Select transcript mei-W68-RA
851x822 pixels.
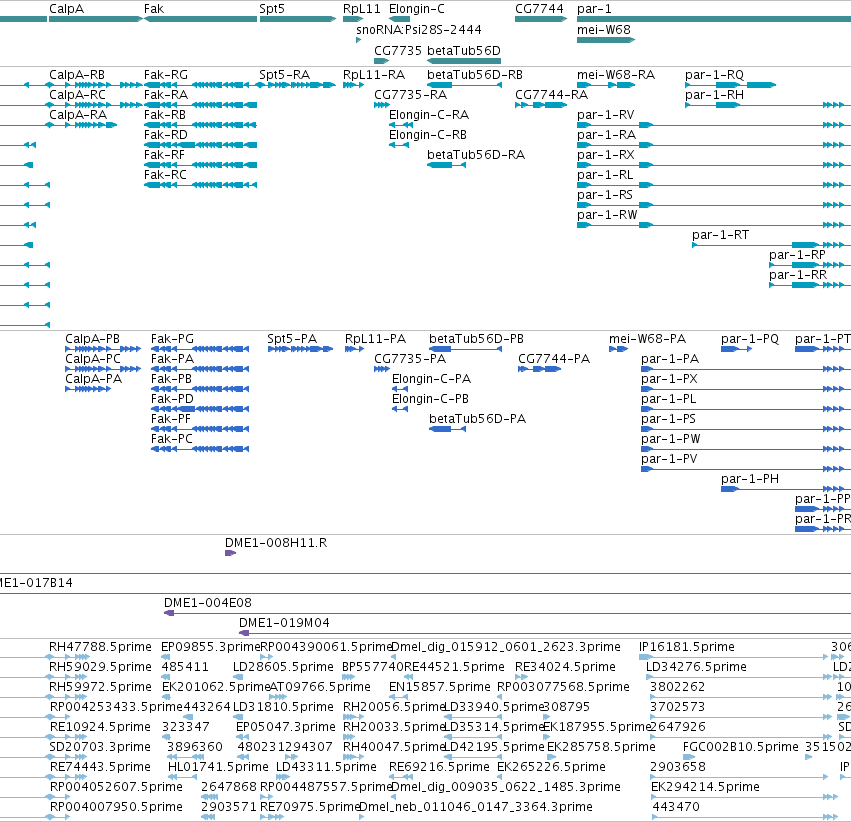pyautogui.click(x=606, y=85)
